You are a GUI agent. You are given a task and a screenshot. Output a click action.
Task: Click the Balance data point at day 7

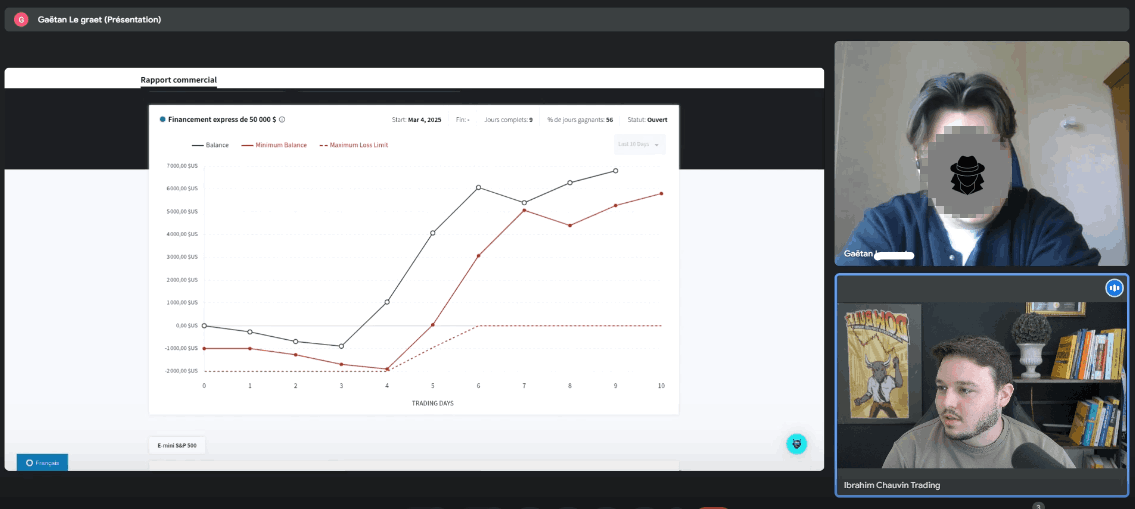524,203
